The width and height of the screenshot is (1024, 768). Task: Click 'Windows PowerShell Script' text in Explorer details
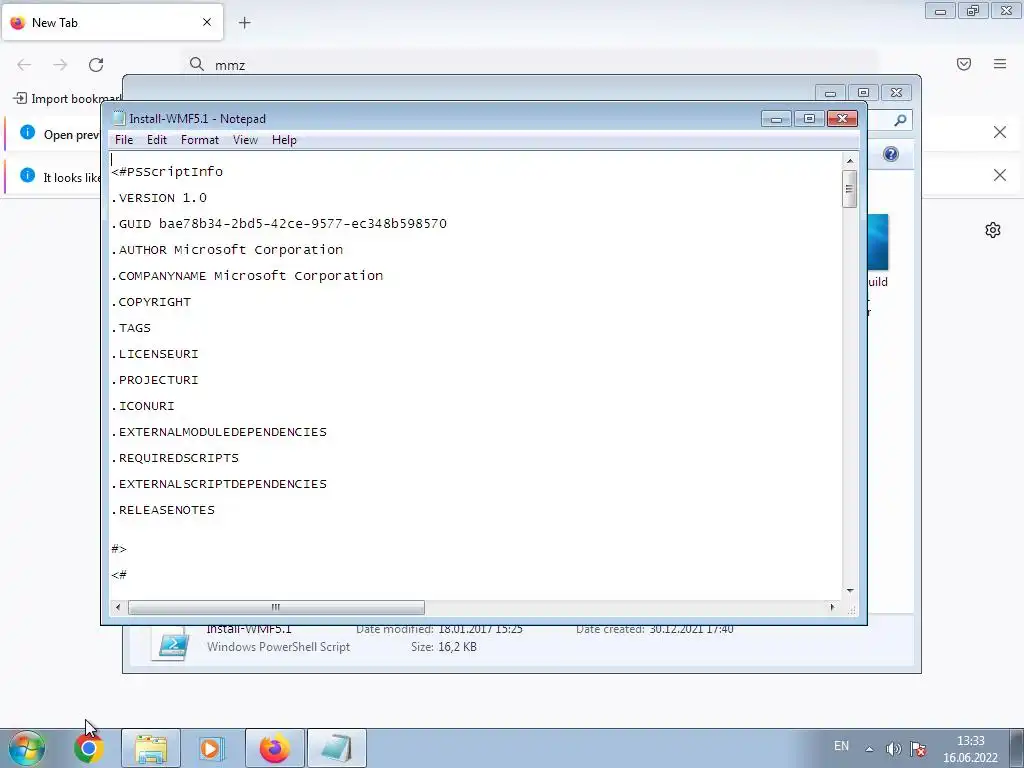tap(278, 647)
